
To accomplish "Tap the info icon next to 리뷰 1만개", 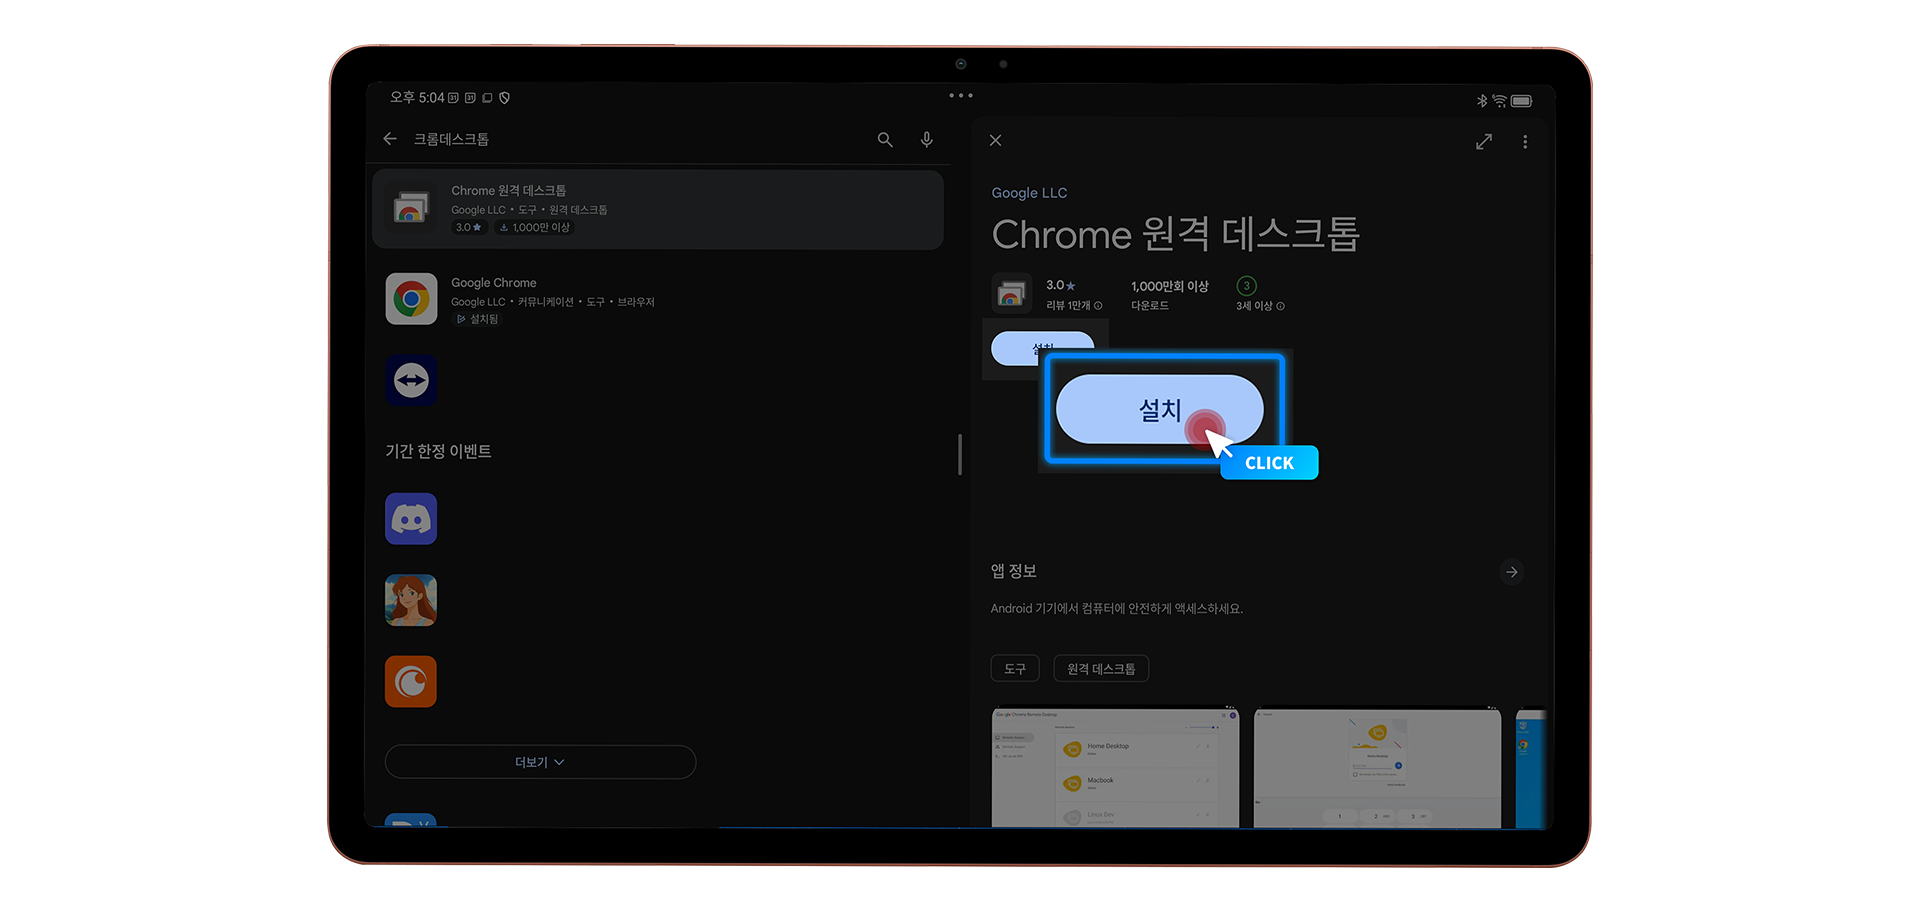I will pyautogui.click(x=1098, y=306).
